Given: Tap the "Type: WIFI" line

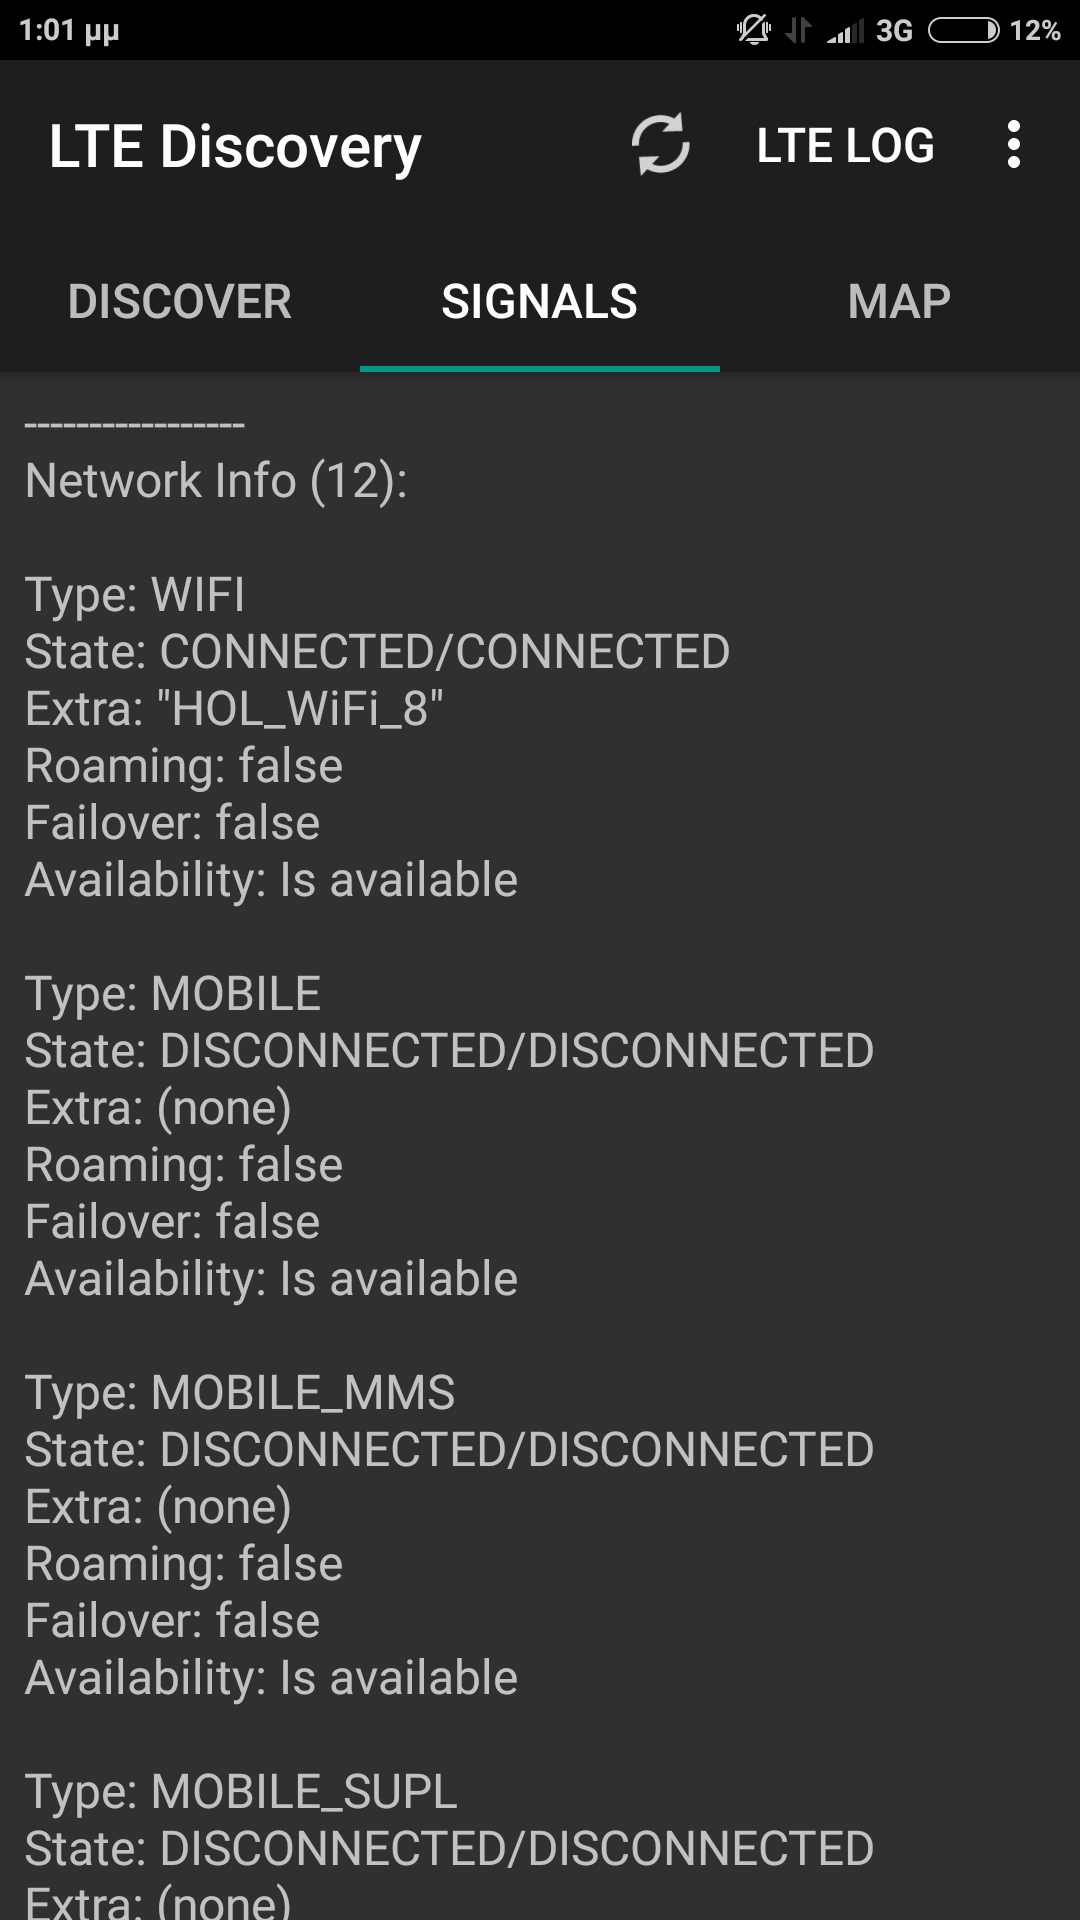Looking at the screenshot, I should click(x=135, y=595).
